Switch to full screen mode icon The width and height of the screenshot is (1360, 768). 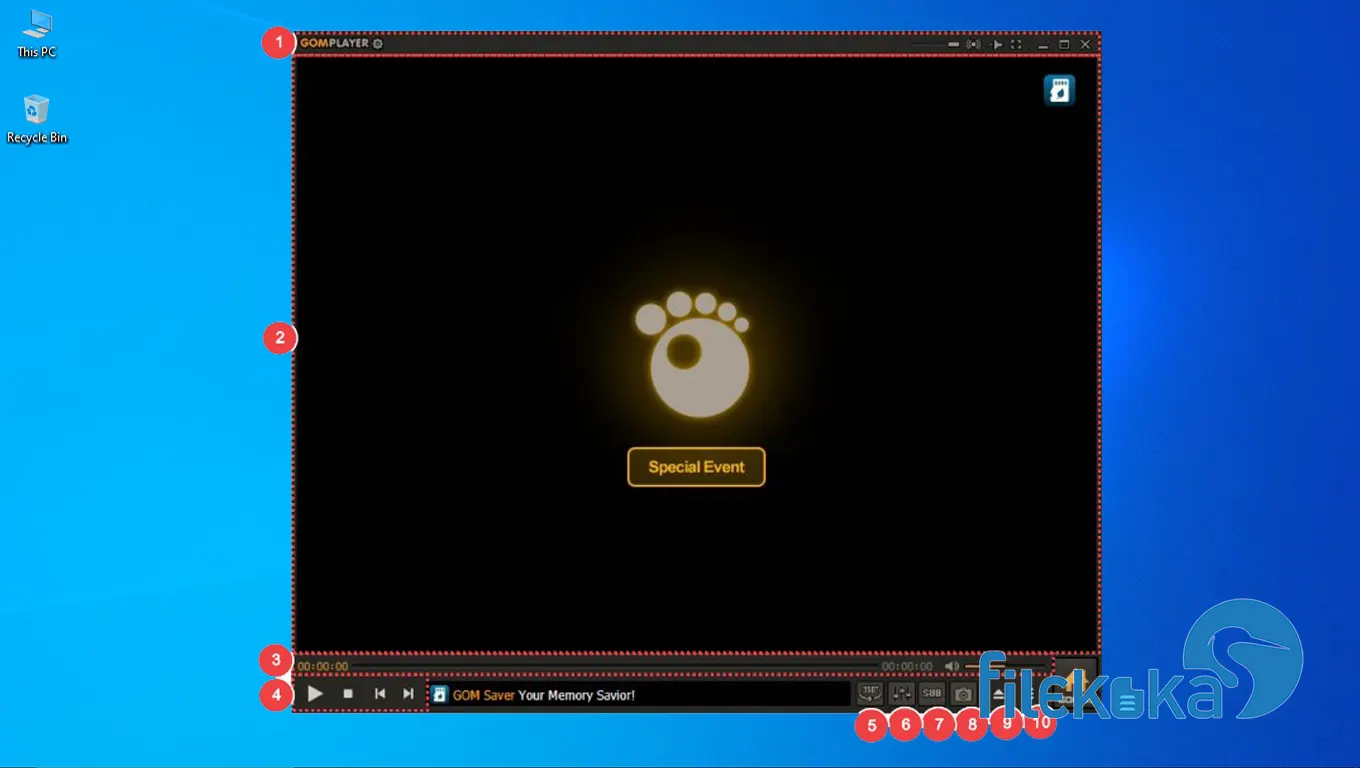coord(1016,45)
